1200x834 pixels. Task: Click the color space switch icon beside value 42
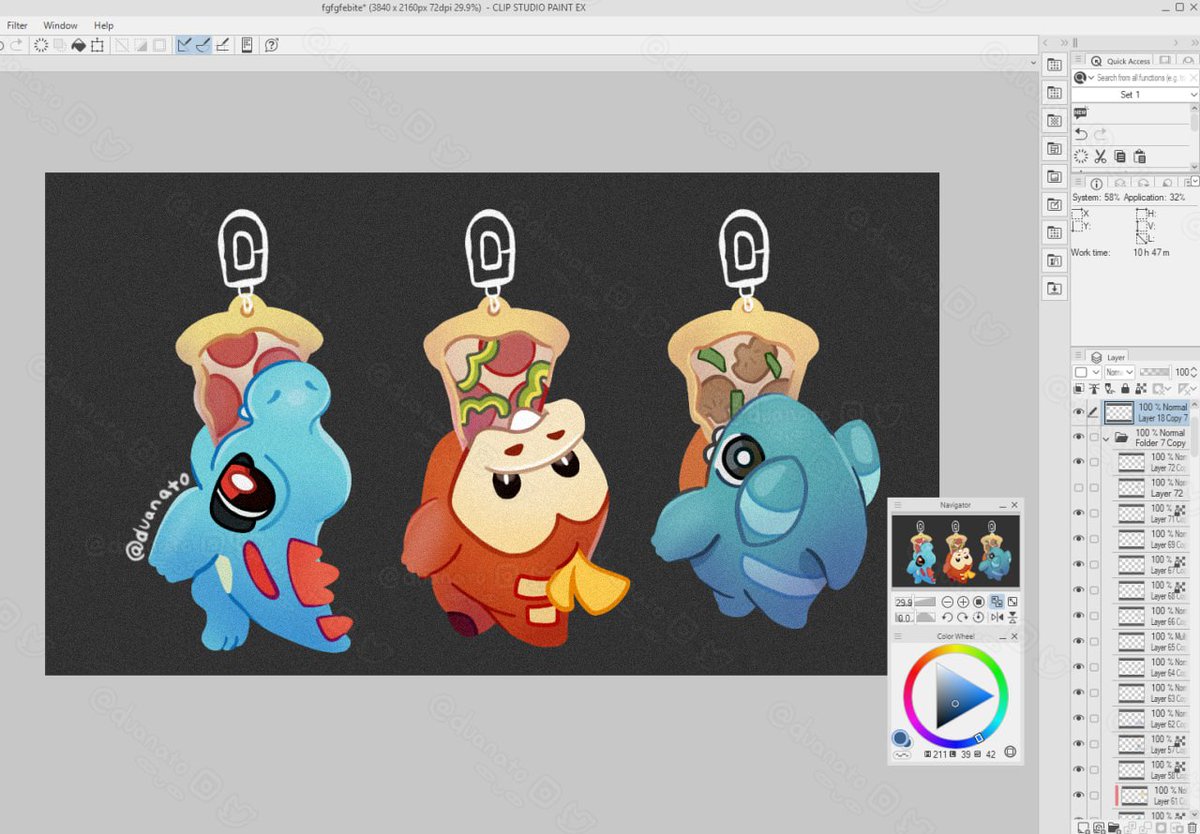coord(1010,753)
